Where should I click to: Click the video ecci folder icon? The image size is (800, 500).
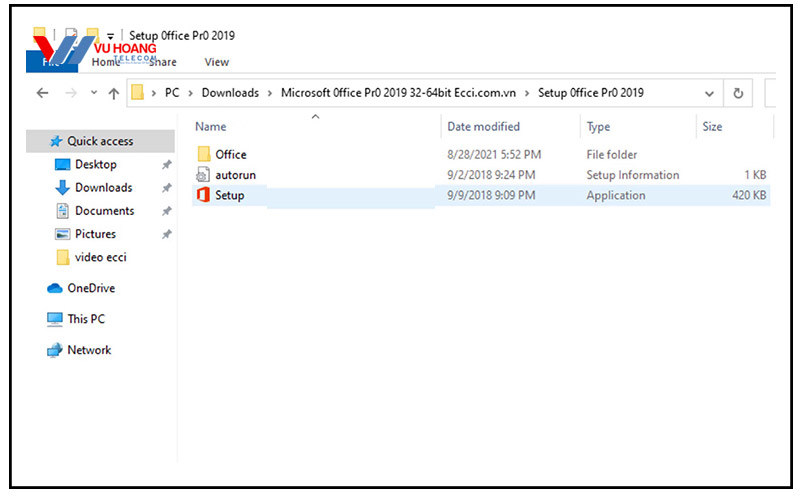[63, 257]
